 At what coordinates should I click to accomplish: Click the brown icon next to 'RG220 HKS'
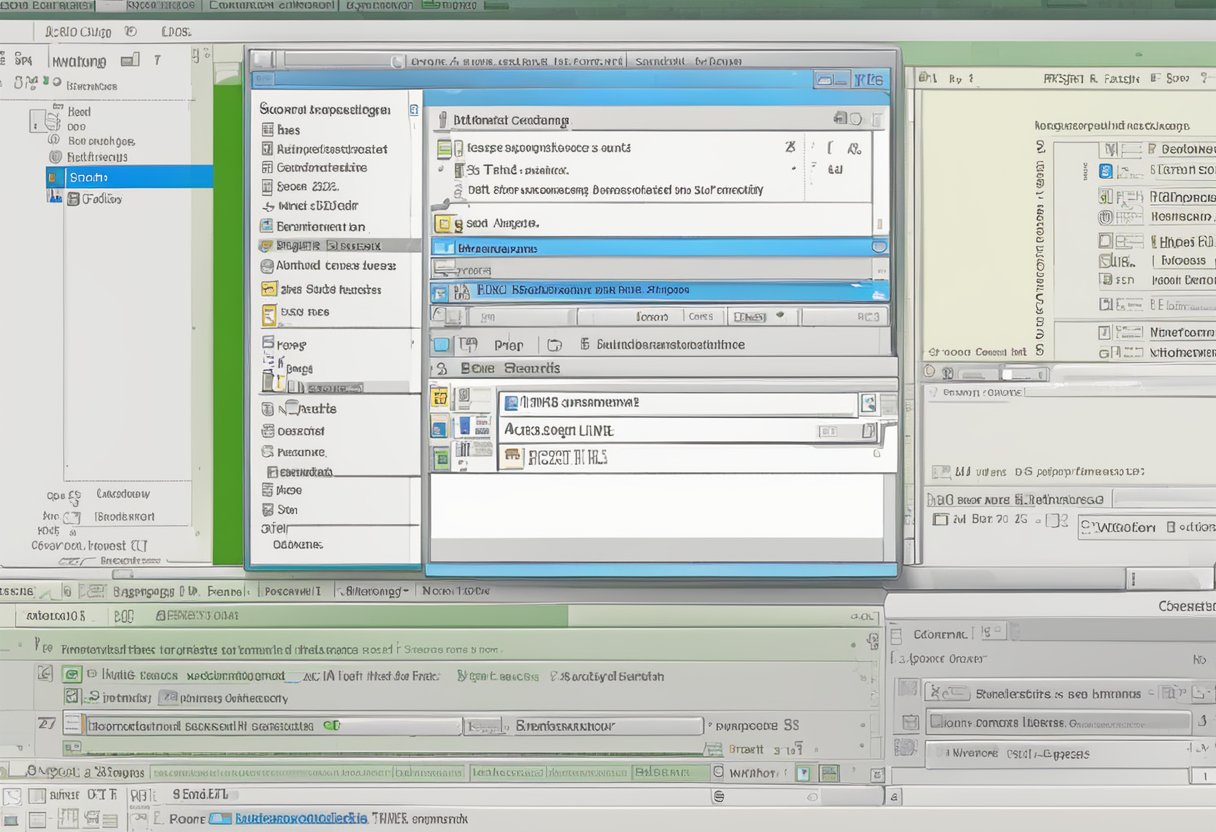512,458
